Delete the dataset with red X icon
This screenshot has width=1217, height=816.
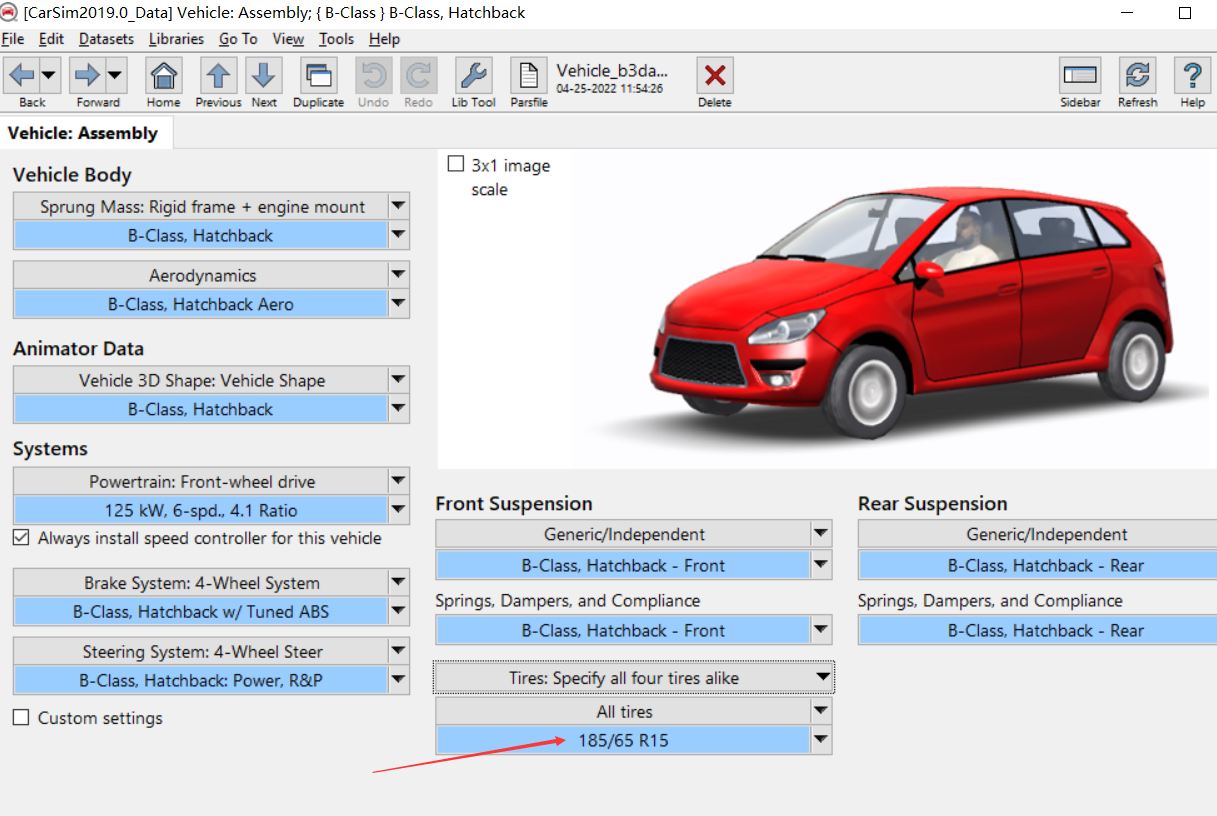point(714,75)
